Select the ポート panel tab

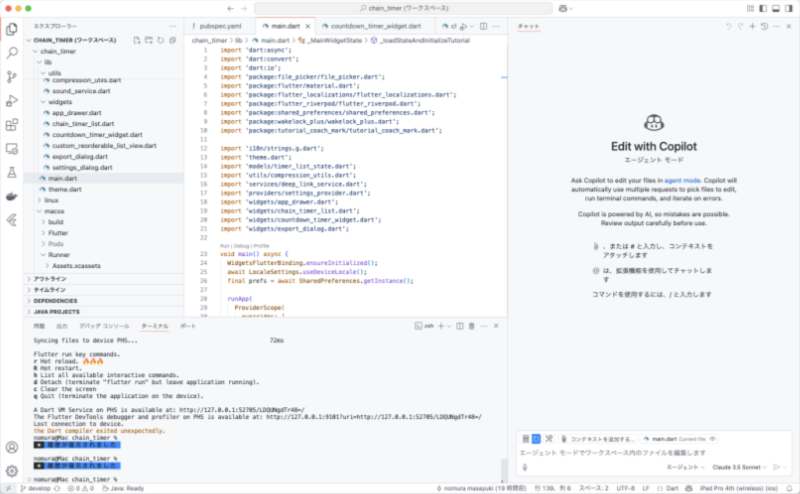click(188, 326)
